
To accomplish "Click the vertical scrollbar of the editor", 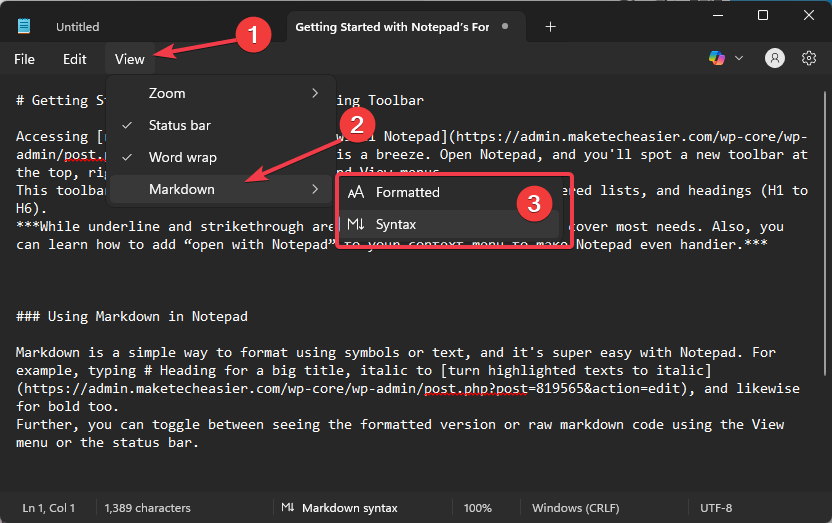I will 825,233.
